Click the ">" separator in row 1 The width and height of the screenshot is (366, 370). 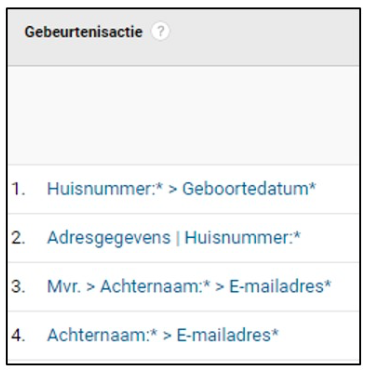coord(173,189)
